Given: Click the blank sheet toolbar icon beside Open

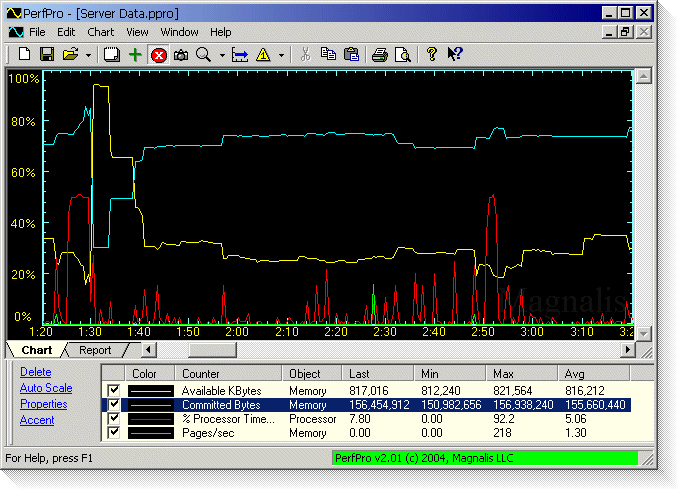Looking at the screenshot, I should (112, 54).
